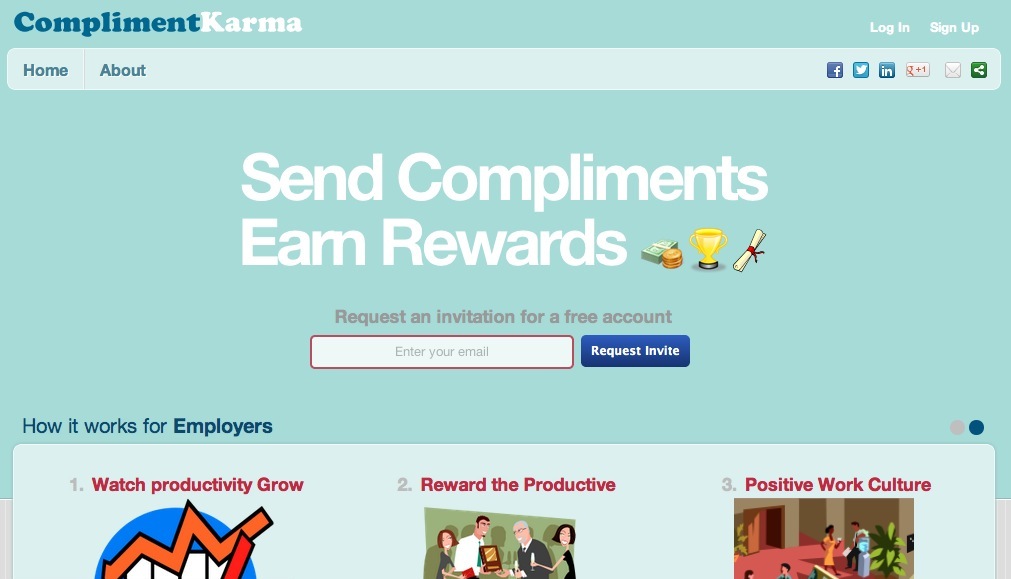This screenshot has height=579, width=1011.
Task: Select the gray carousel dot
Action: [957, 427]
